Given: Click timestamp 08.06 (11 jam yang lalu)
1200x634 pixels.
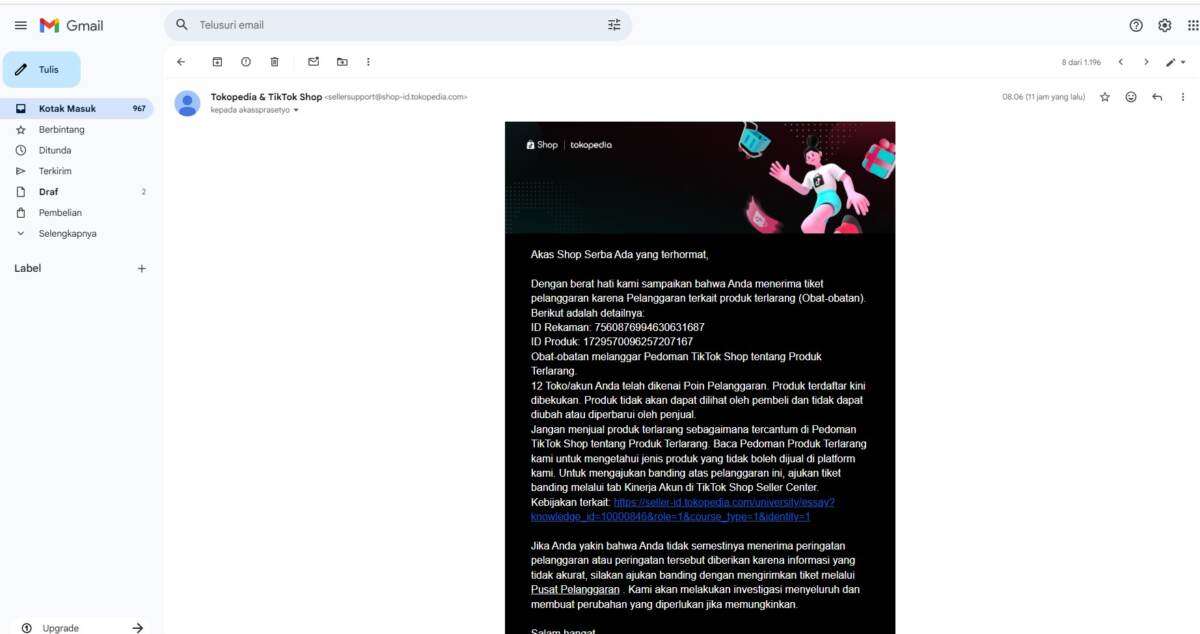Looking at the screenshot, I should 1043,97.
